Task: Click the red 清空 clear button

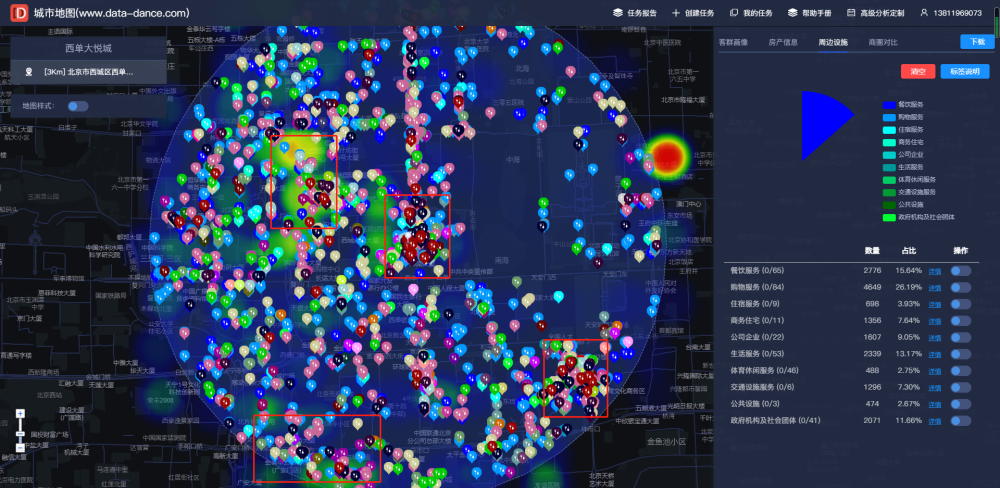Action: click(918, 71)
